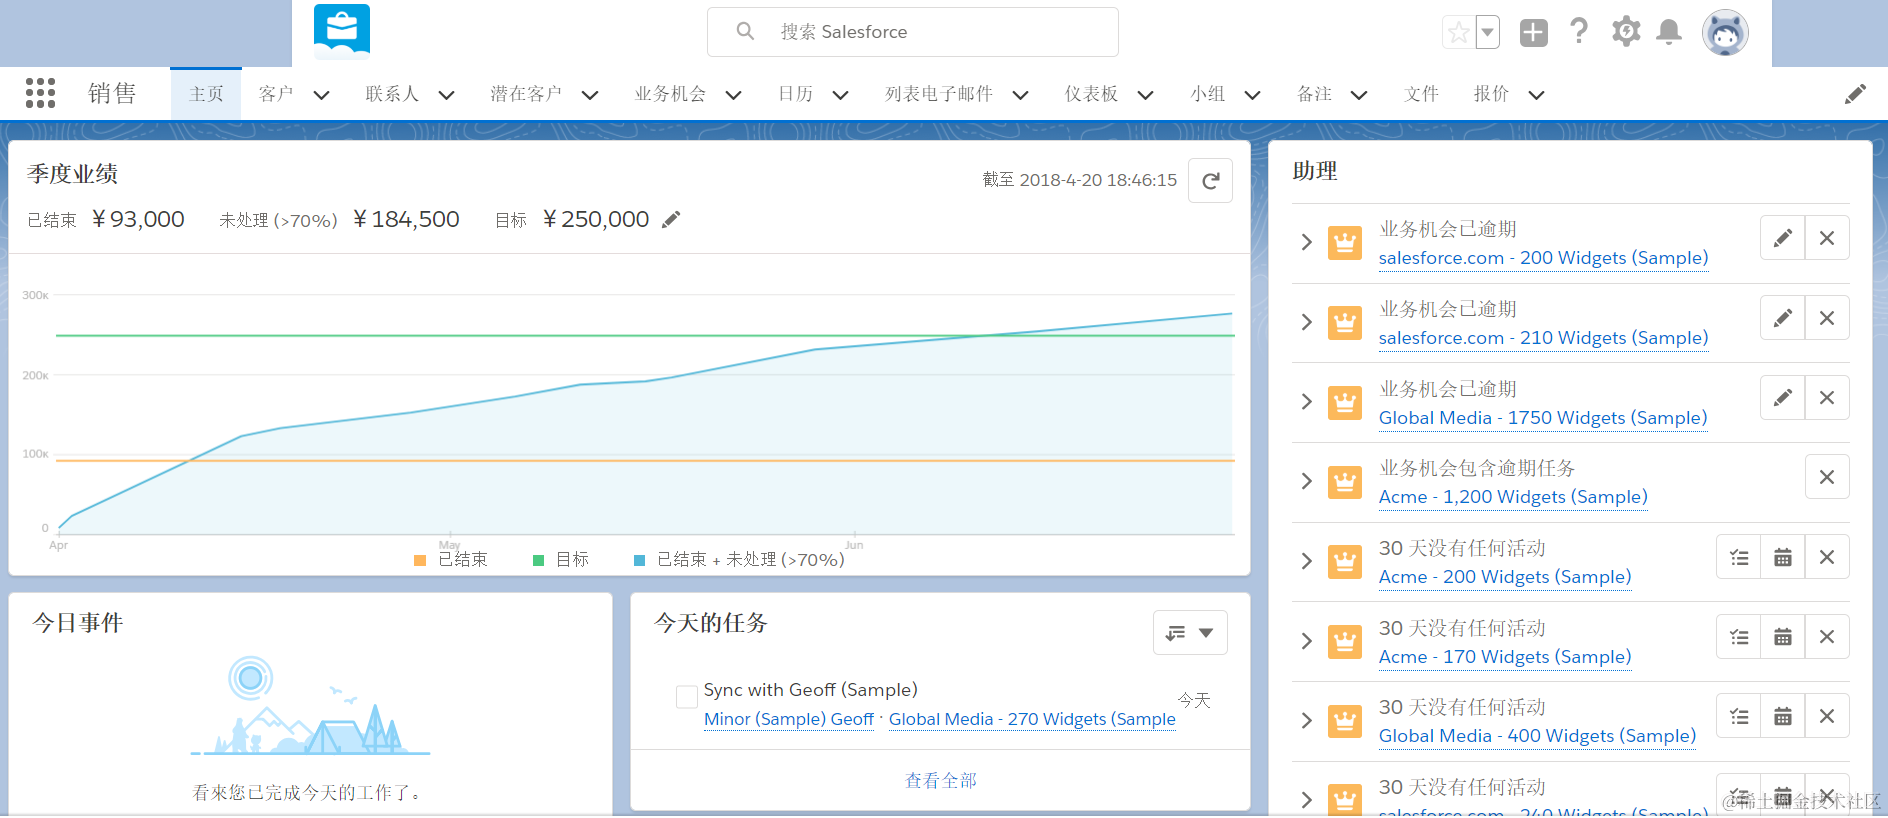Open the 客户 tab dropdown arrow
The image size is (1888, 818).
point(321,95)
